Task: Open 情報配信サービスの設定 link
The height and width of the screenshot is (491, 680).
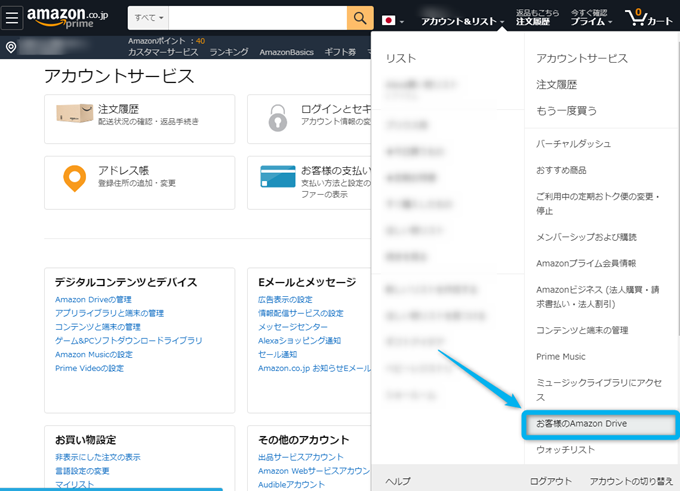Action: [x=301, y=313]
